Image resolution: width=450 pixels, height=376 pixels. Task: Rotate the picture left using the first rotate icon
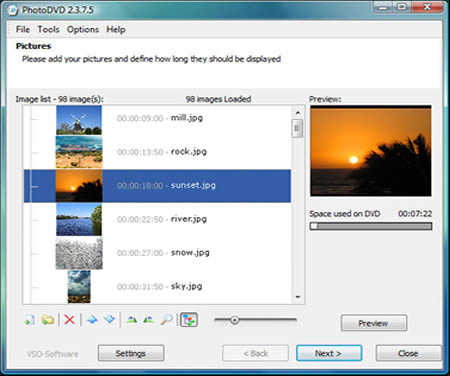pos(132,320)
